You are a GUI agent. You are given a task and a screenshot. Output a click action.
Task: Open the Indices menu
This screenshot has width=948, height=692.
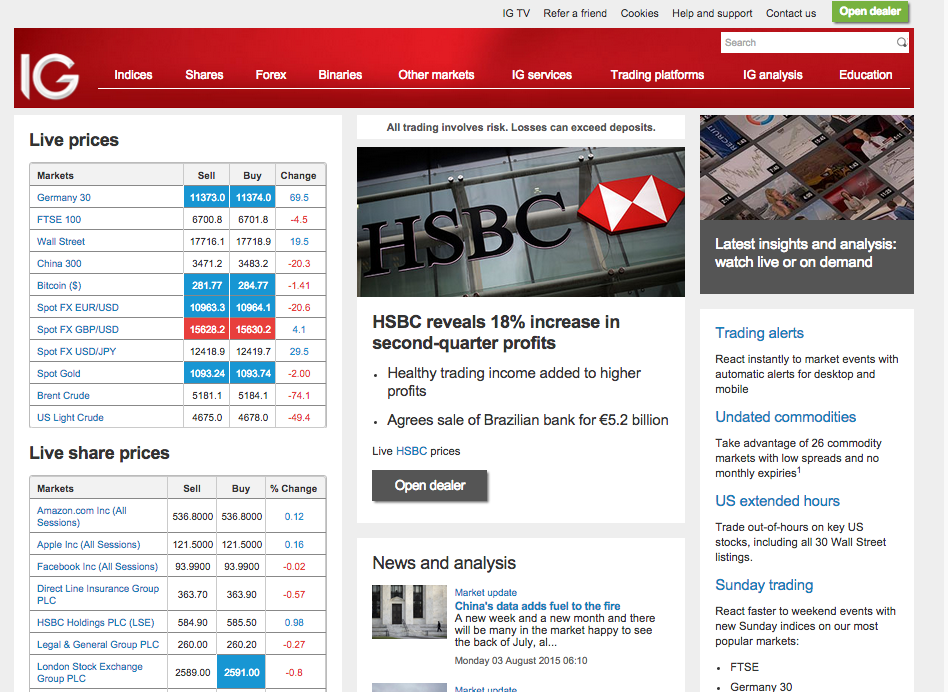click(x=133, y=75)
